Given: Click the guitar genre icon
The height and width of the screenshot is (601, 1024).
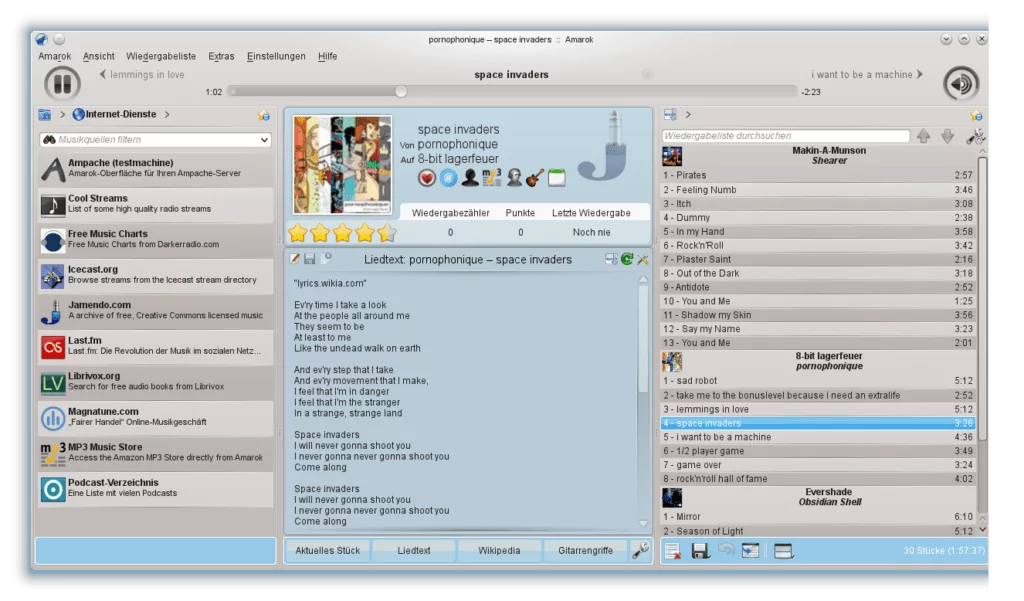Looking at the screenshot, I should pos(535,178).
